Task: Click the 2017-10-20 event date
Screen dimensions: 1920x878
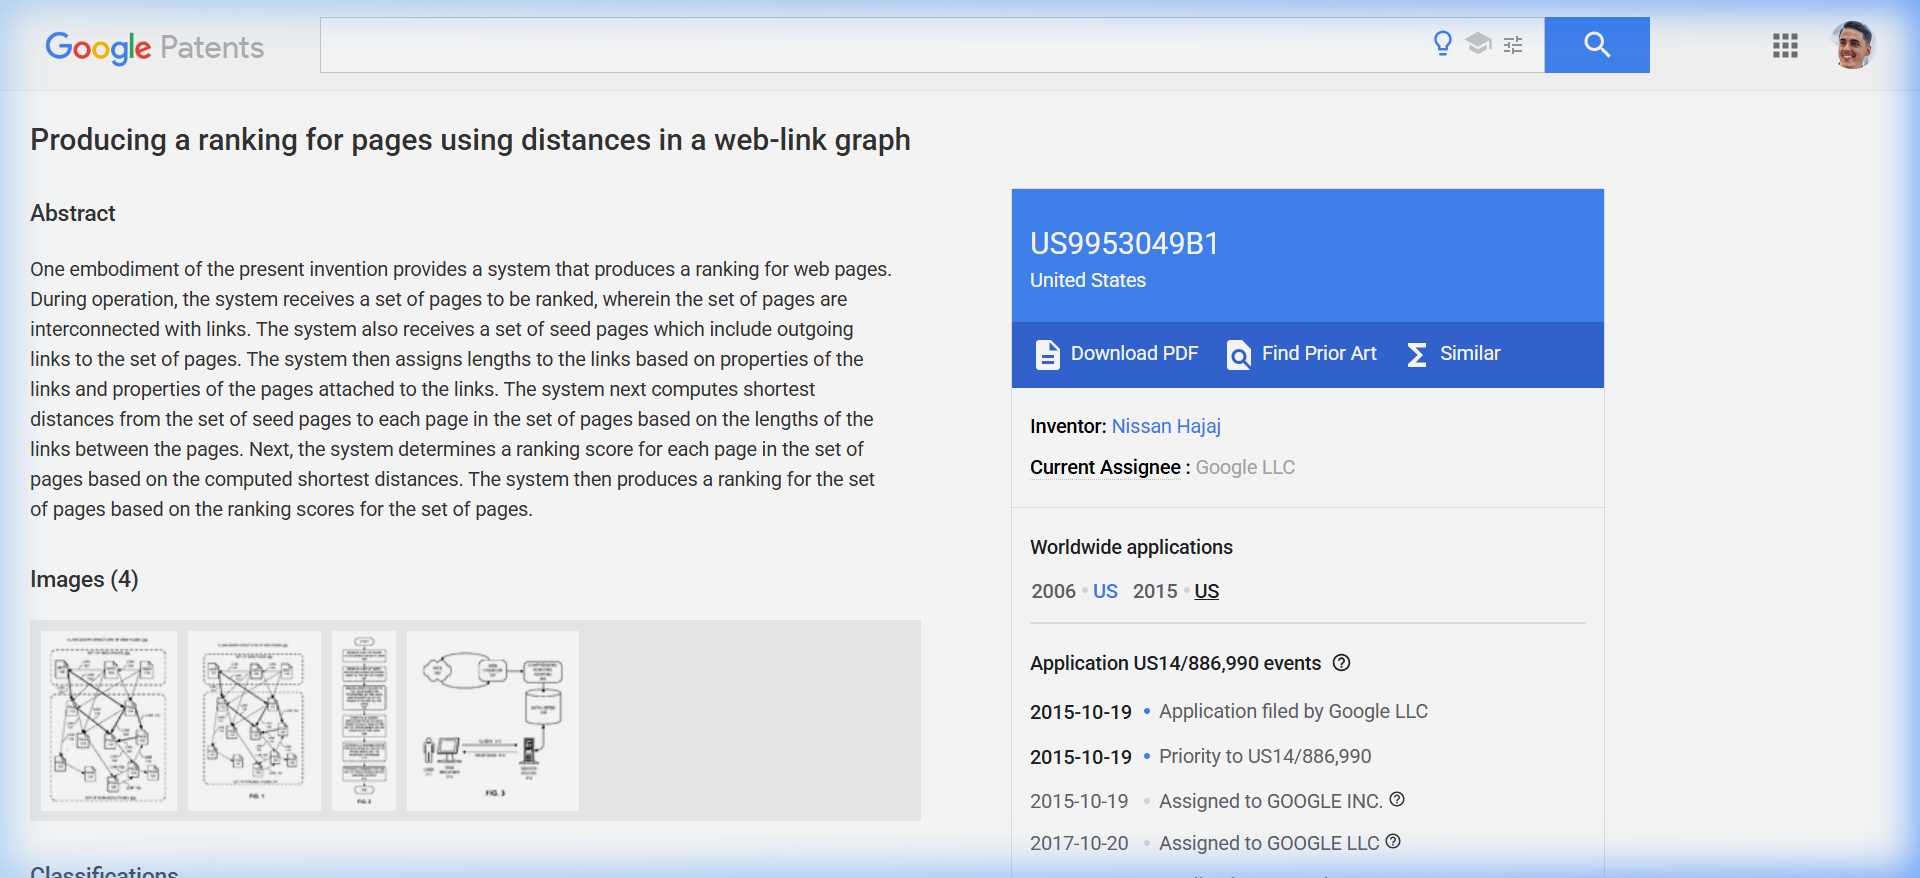Action: pyautogui.click(x=1079, y=843)
